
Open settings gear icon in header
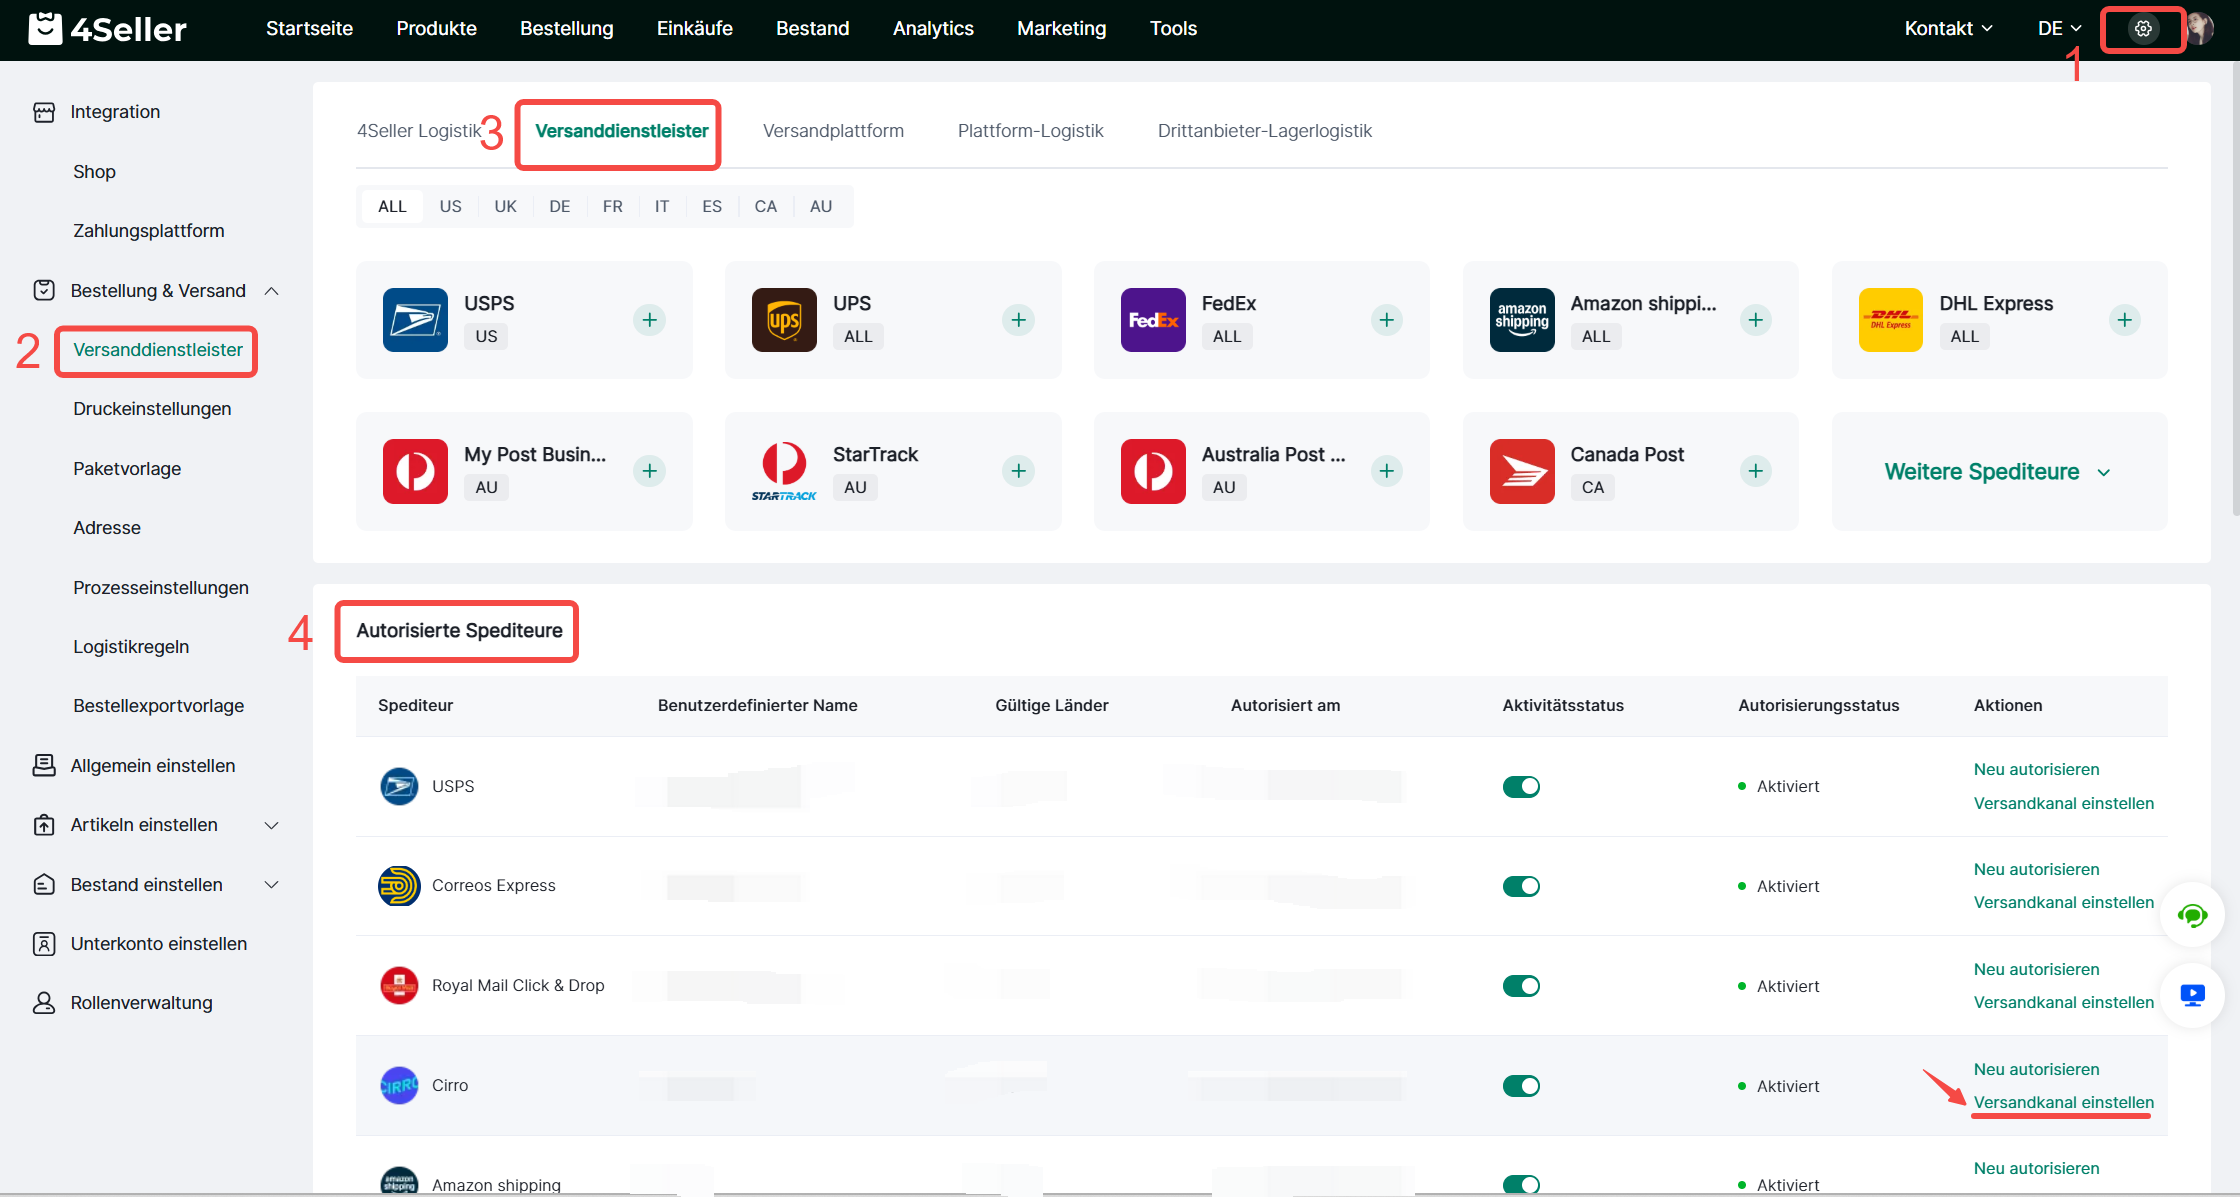tap(2142, 29)
